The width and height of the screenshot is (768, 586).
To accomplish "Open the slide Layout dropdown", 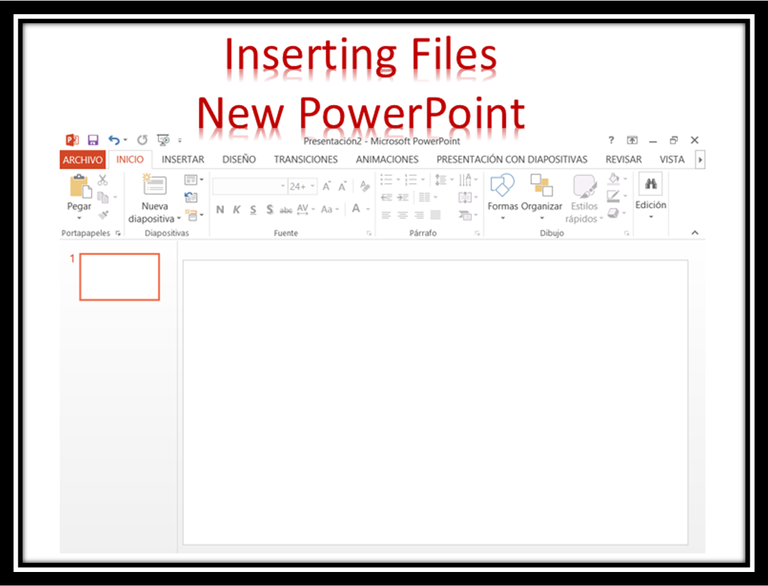I will 194,179.
